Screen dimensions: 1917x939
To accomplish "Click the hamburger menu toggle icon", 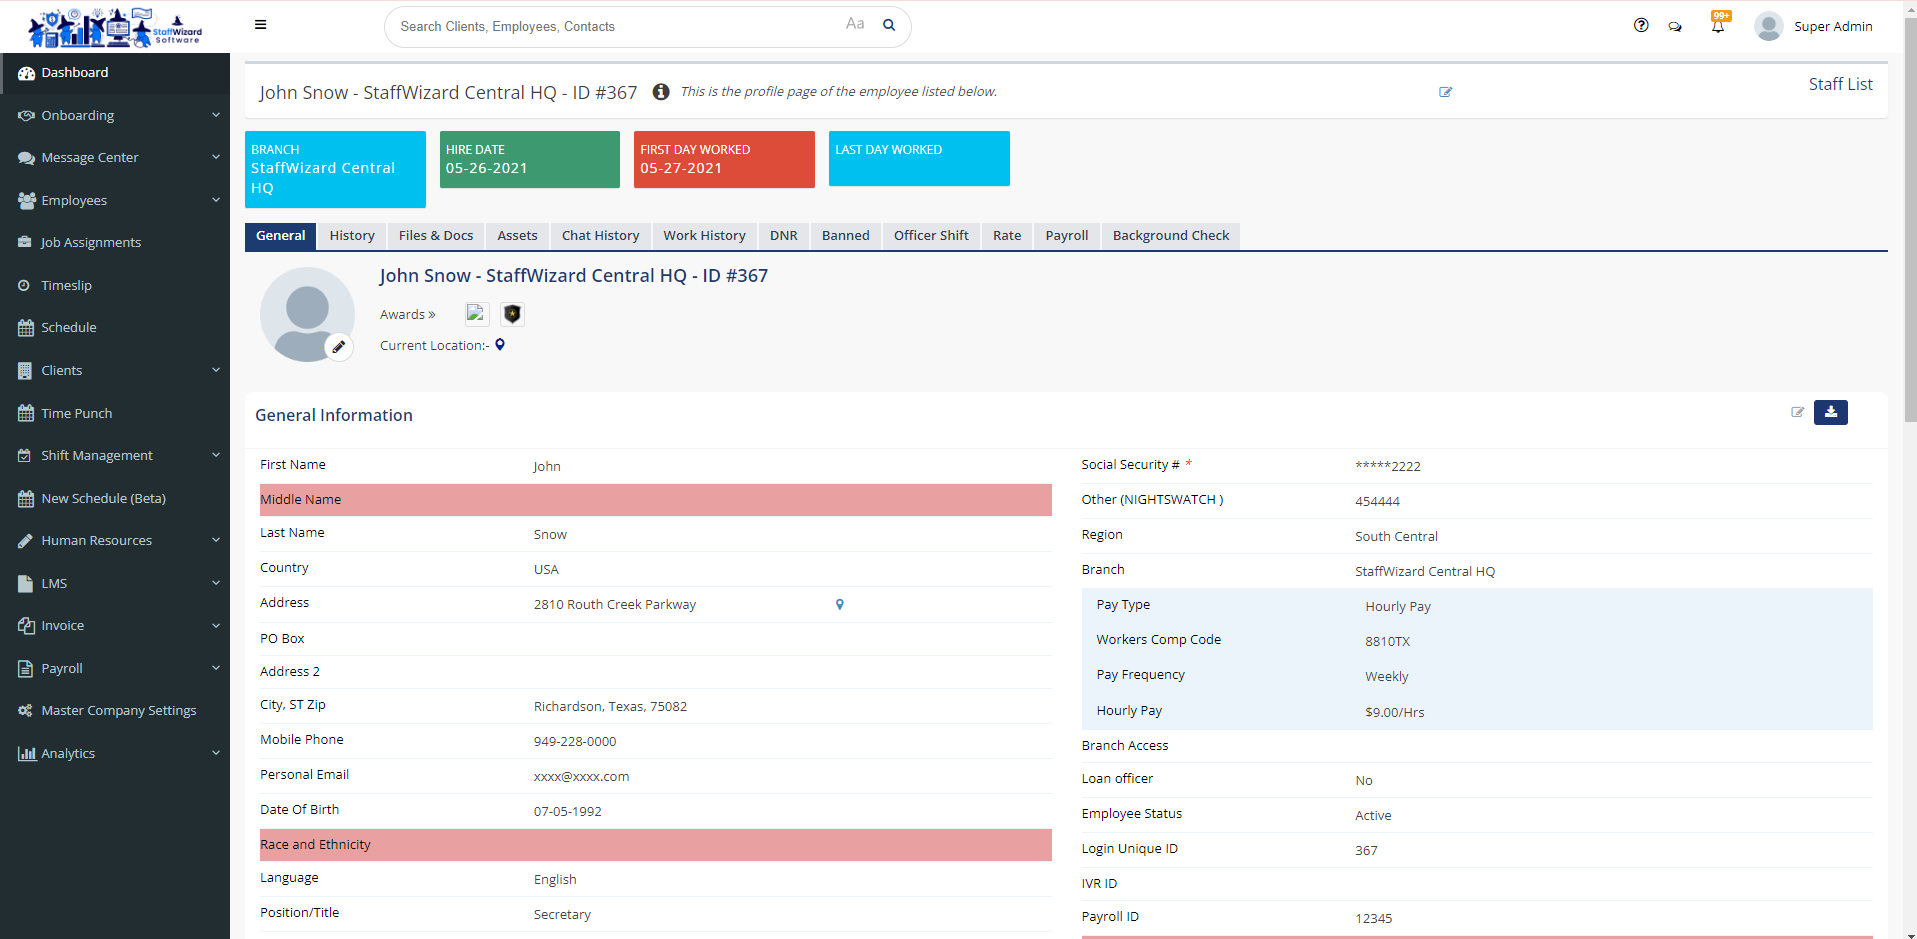I will tap(260, 25).
